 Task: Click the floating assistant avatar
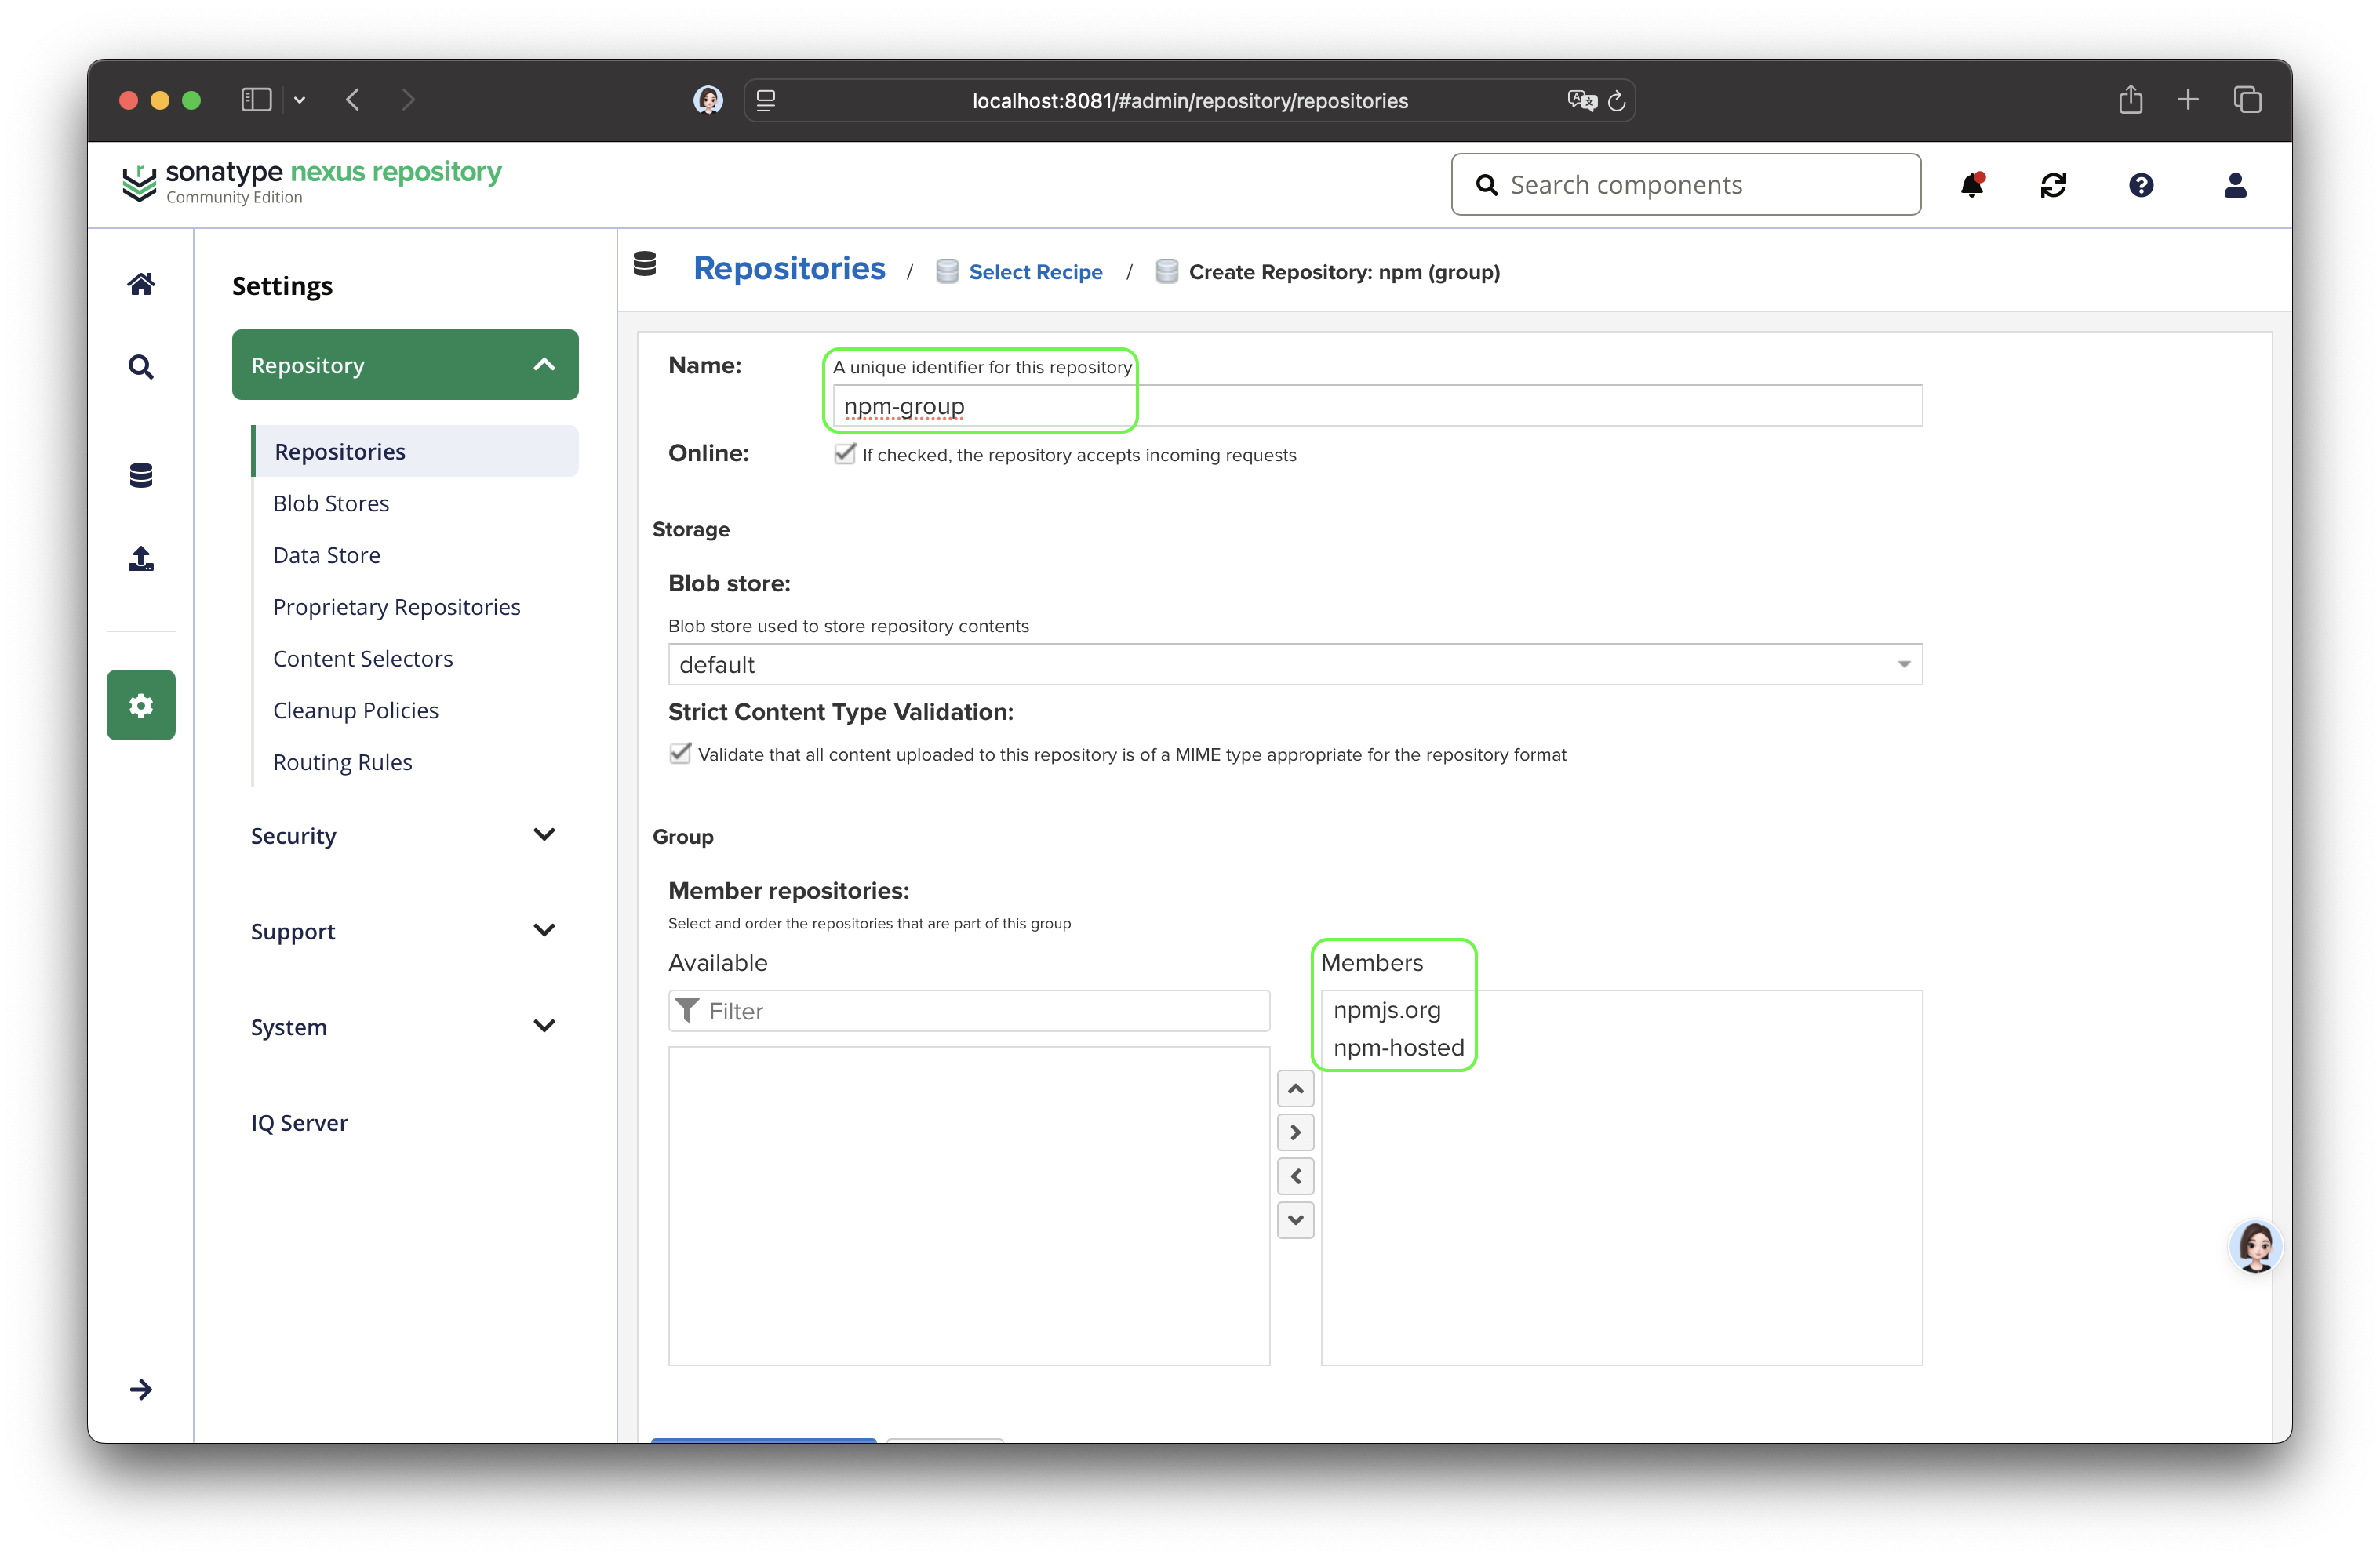tap(2255, 1246)
